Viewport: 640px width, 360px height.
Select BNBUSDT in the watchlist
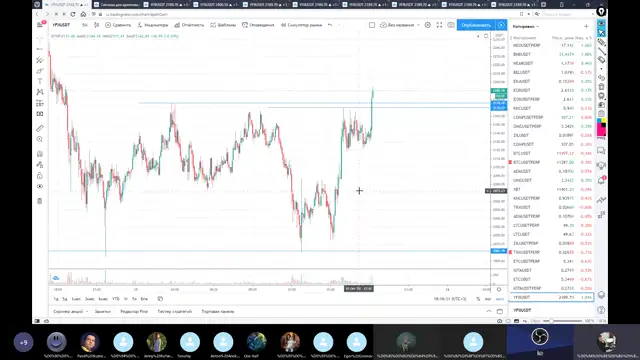coord(551,54)
